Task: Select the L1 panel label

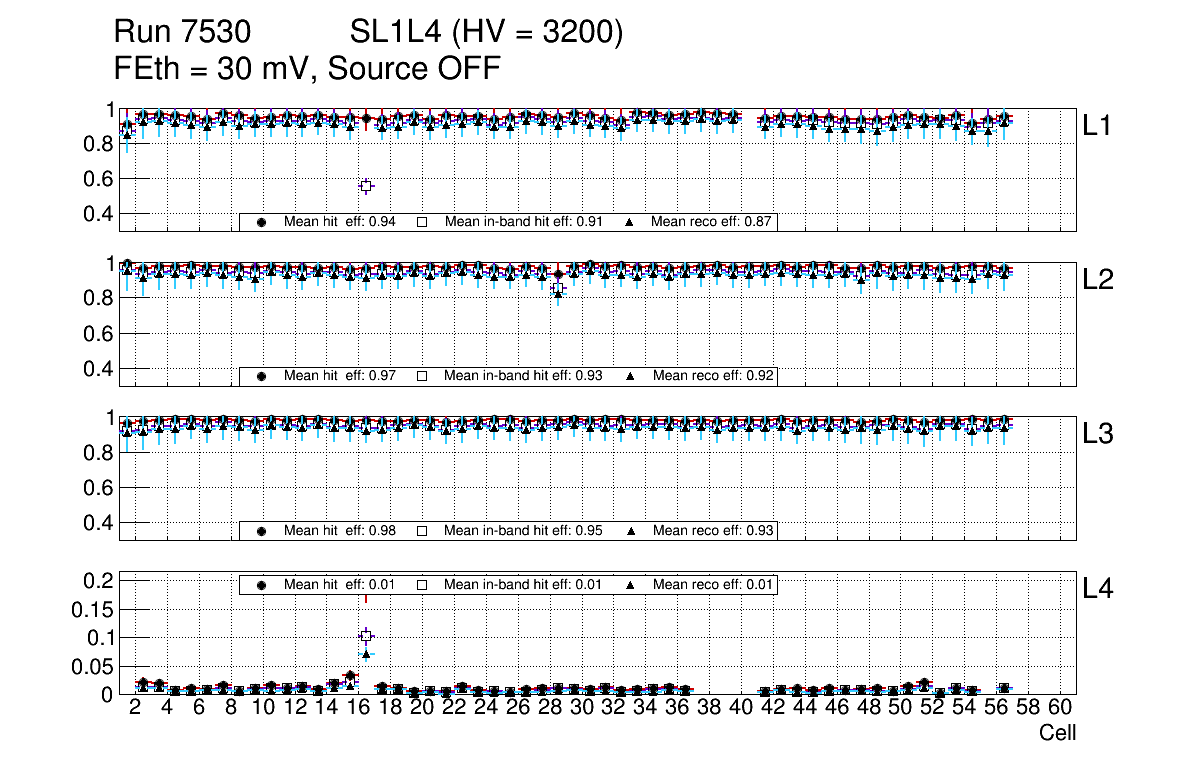Action: (x=1098, y=126)
